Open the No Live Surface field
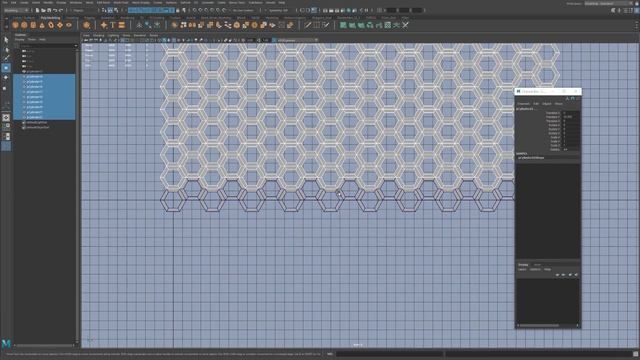This screenshot has width=640, height=360. click(243, 10)
